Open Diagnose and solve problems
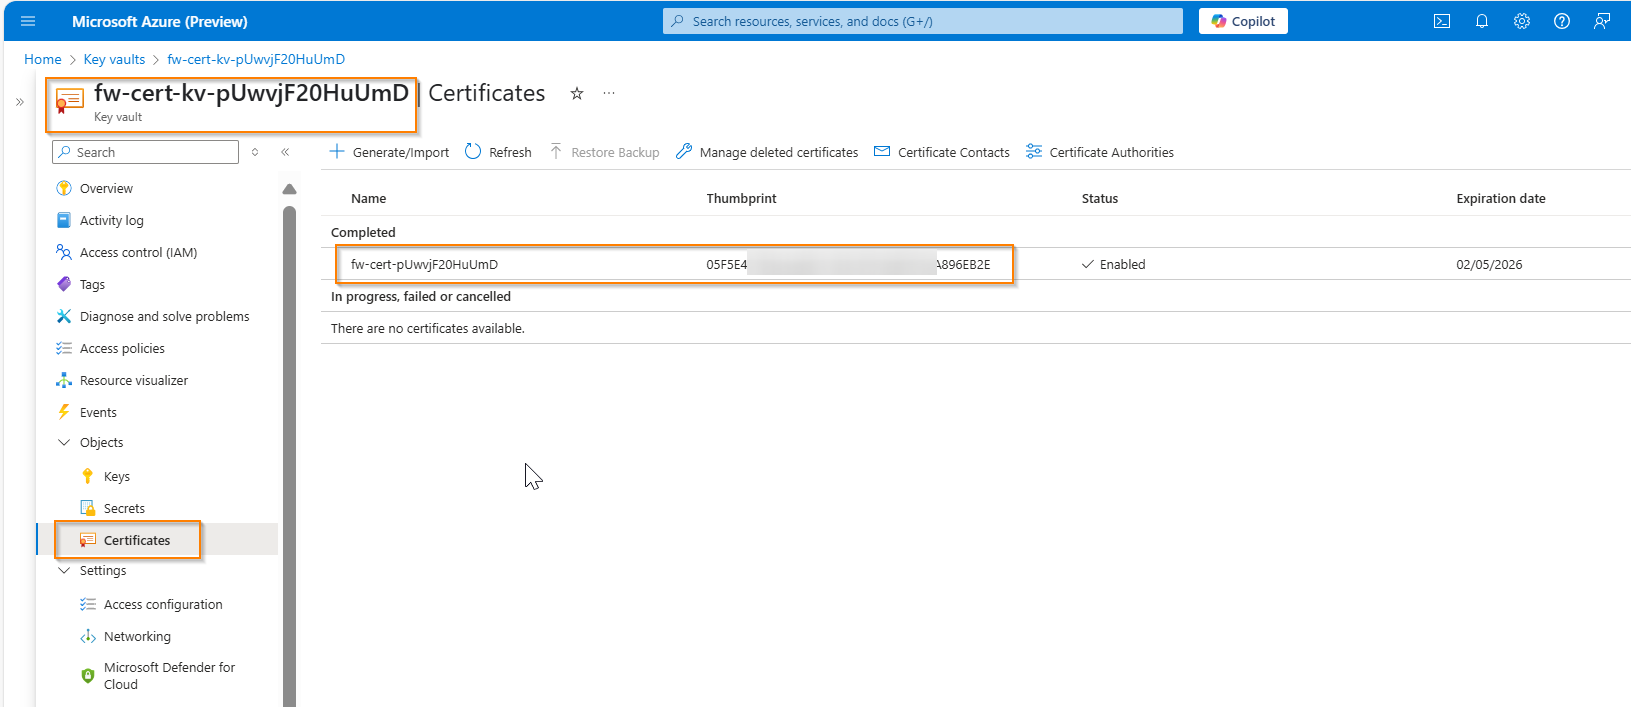 pyautogui.click(x=164, y=316)
